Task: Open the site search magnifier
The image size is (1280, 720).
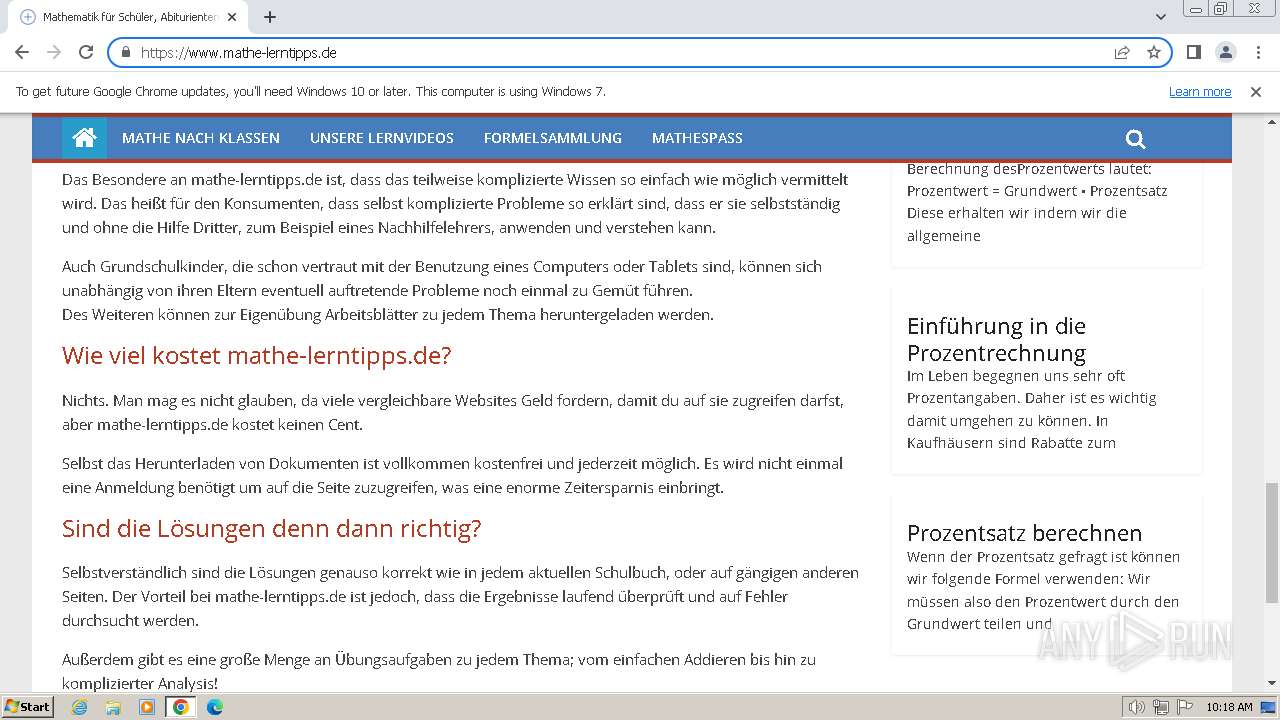Action: [1135, 139]
